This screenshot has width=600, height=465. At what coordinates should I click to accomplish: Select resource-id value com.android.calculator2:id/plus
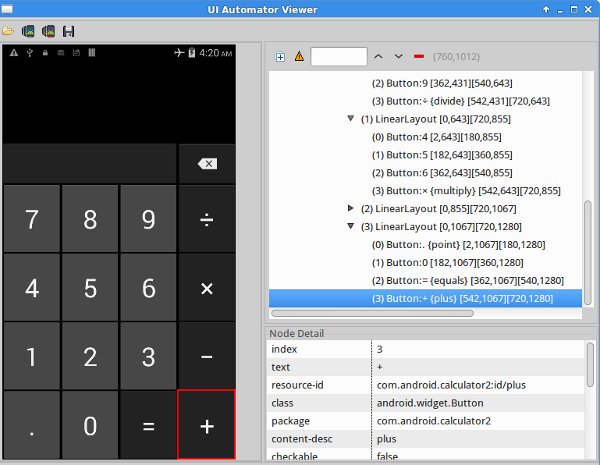tap(451, 385)
